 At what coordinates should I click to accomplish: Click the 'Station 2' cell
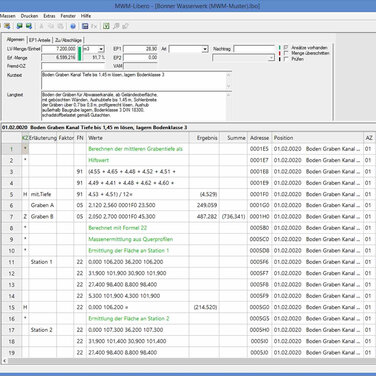[x=42, y=330]
